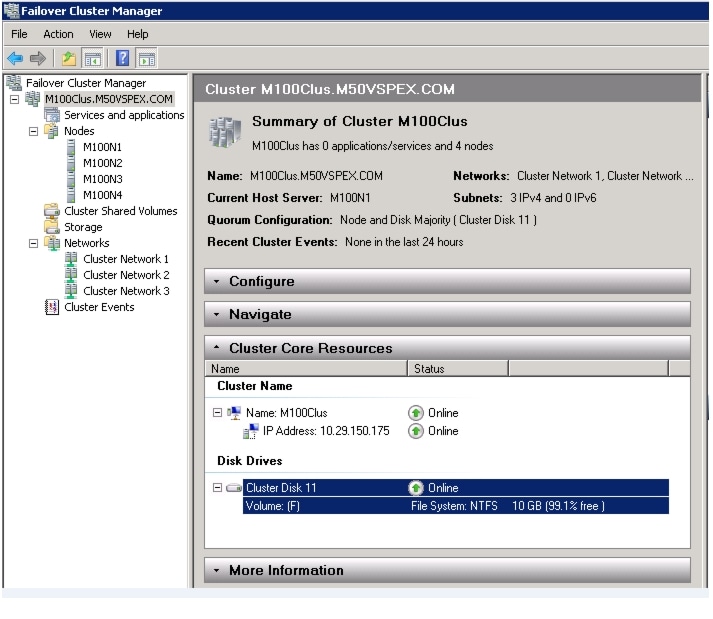Click the Cluster Events icon
The image size is (713, 619).
point(52,307)
